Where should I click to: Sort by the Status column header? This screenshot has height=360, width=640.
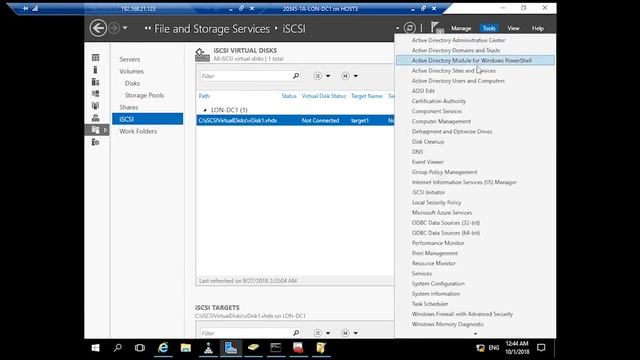289,96
